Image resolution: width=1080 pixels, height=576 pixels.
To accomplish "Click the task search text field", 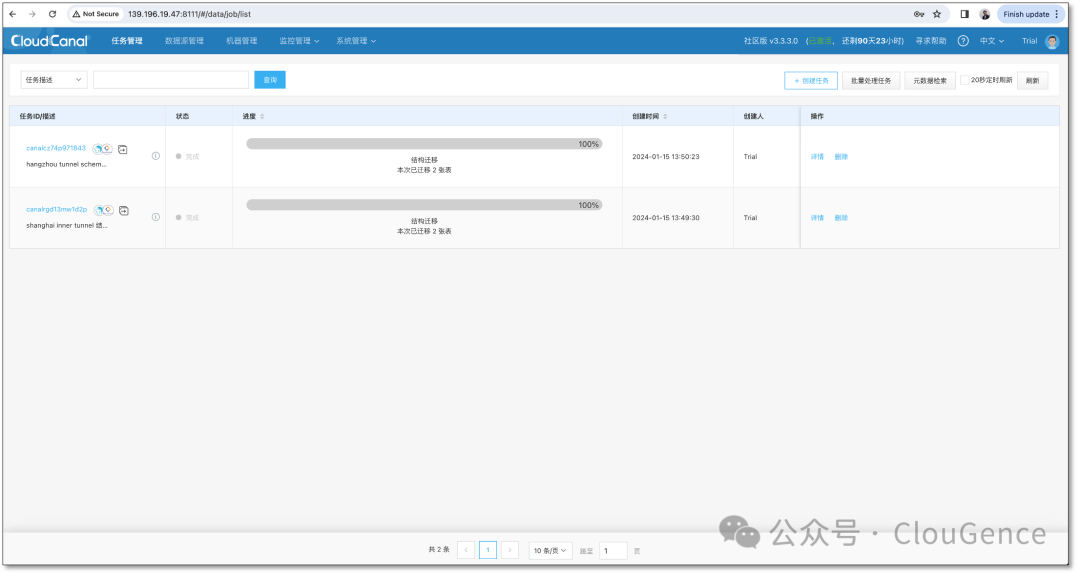I will pyautogui.click(x=171, y=80).
